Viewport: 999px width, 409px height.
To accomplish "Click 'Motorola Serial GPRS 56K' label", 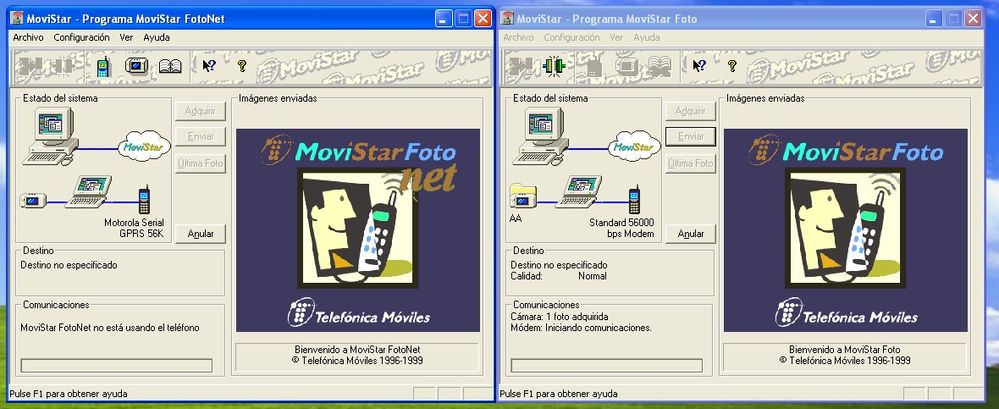I will (x=134, y=228).
